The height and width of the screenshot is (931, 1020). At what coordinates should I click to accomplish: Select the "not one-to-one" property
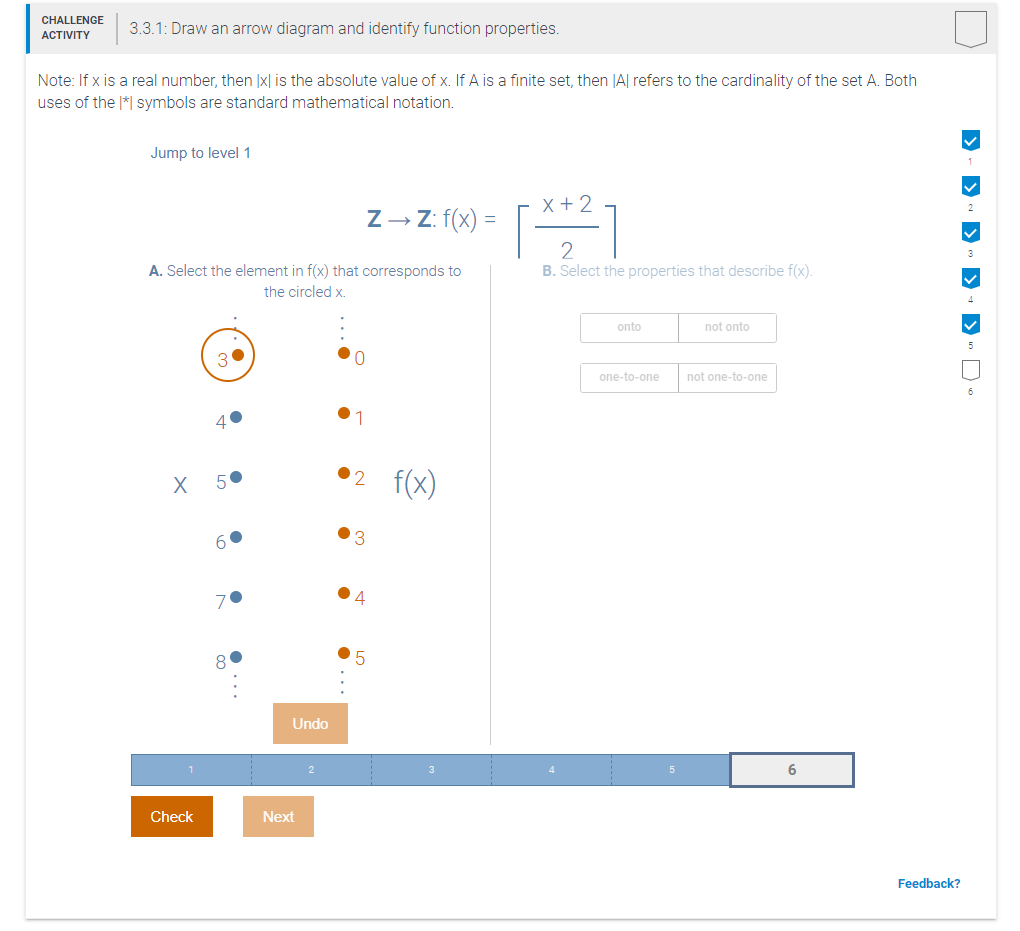tap(727, 377)
